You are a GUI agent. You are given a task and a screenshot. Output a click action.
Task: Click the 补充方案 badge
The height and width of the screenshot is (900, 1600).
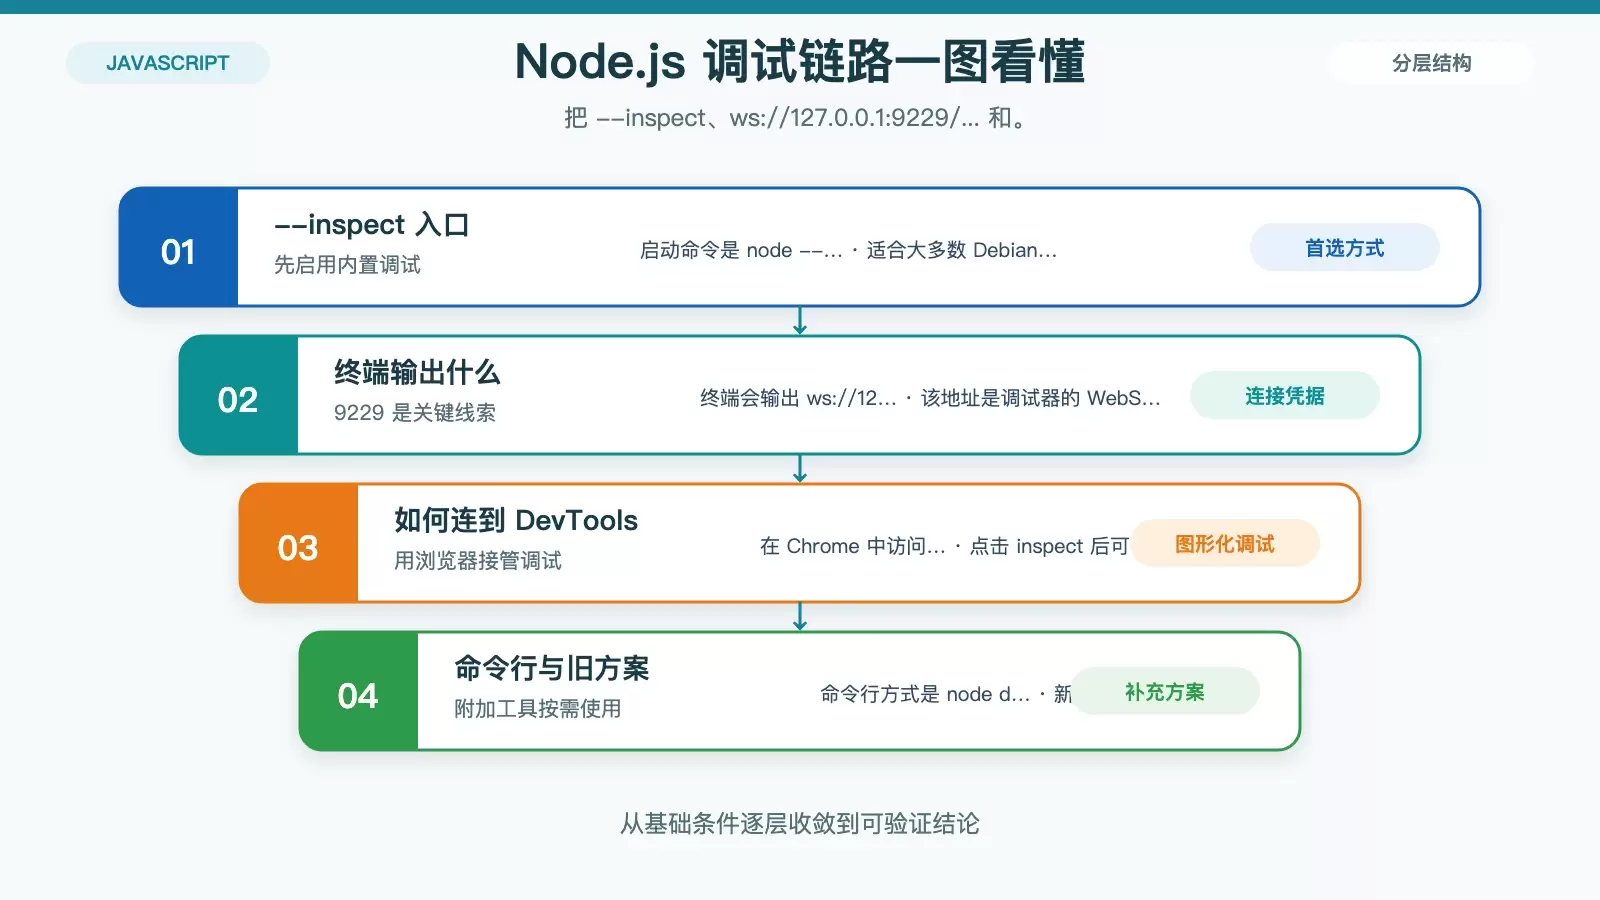(x=1164, y=692)
